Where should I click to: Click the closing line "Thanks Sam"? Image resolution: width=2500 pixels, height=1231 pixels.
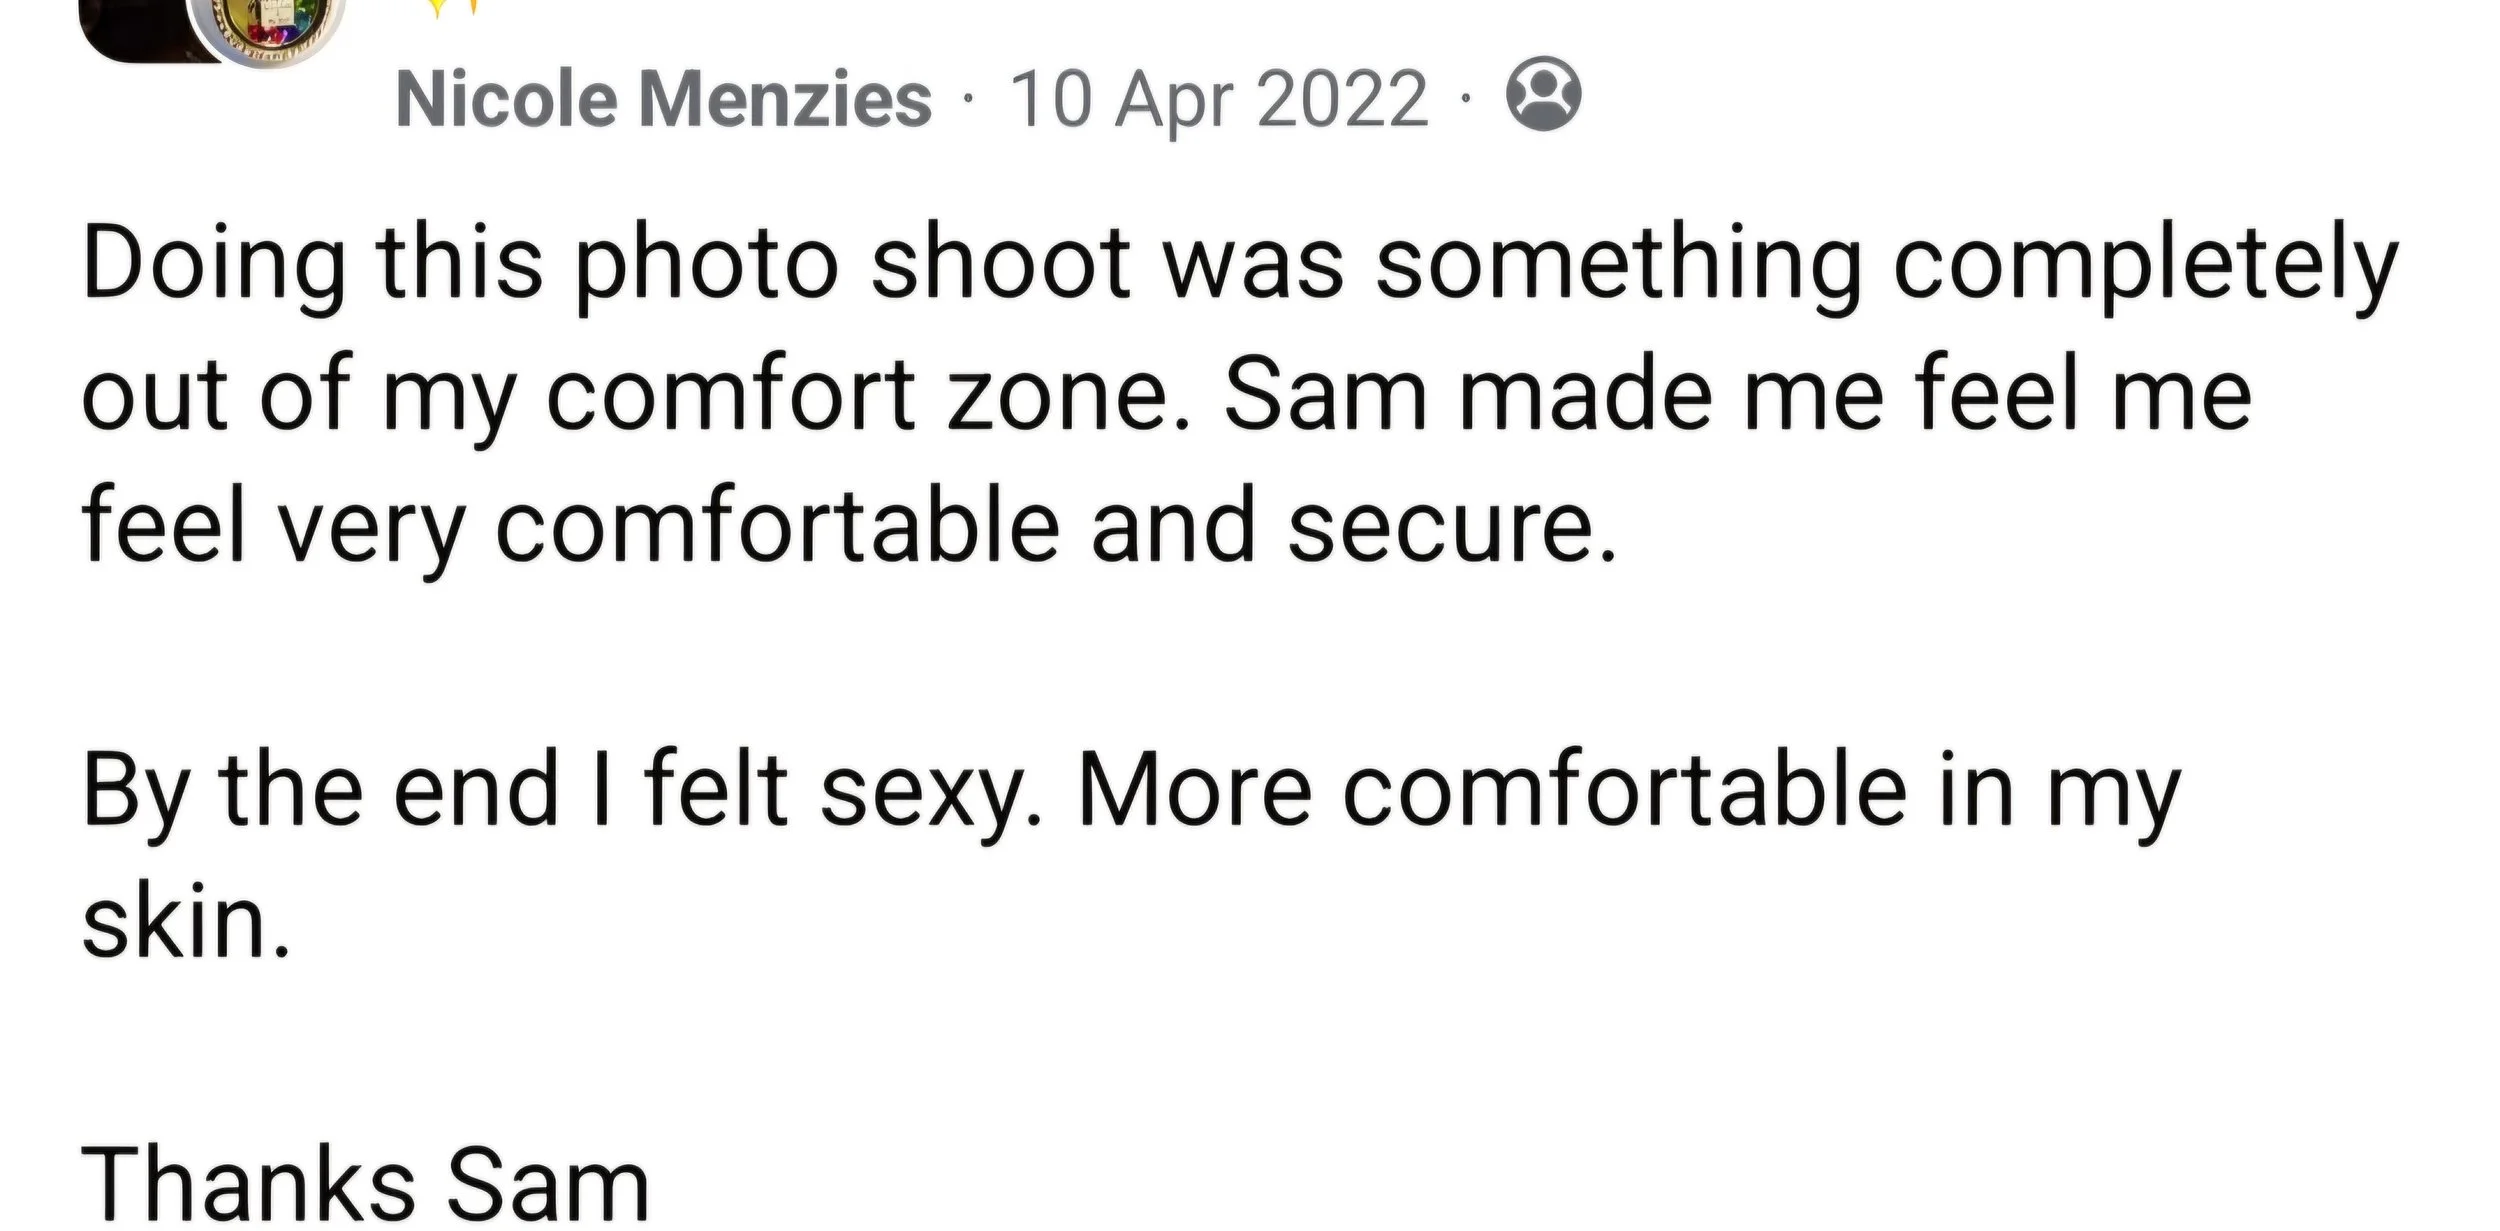365,1186
